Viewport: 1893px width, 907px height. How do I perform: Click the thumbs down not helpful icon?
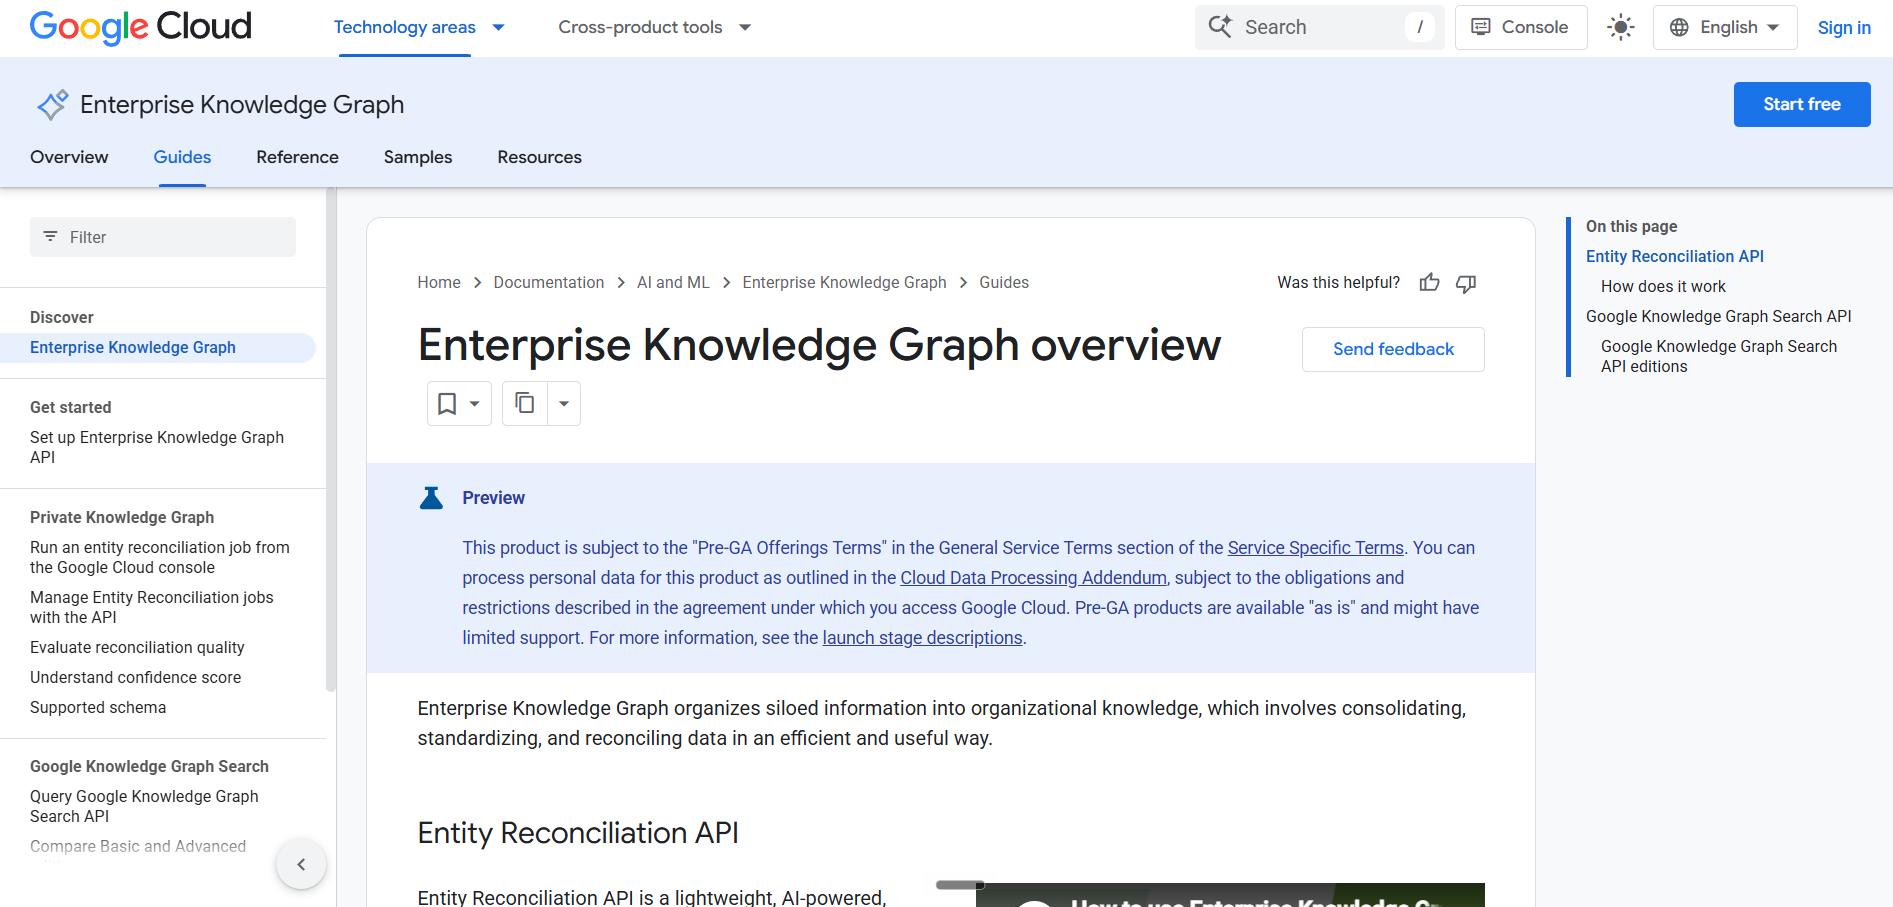click(1466, 283)
